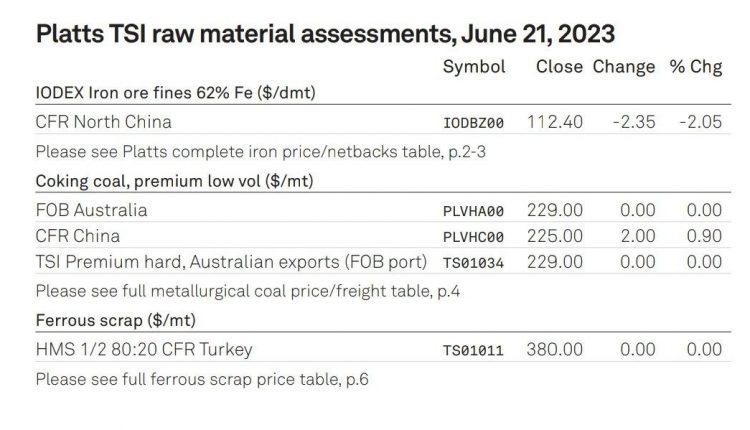Click the PLVHC00 symbol code
This screenshot has width=750, height=430.
(473, 237)
